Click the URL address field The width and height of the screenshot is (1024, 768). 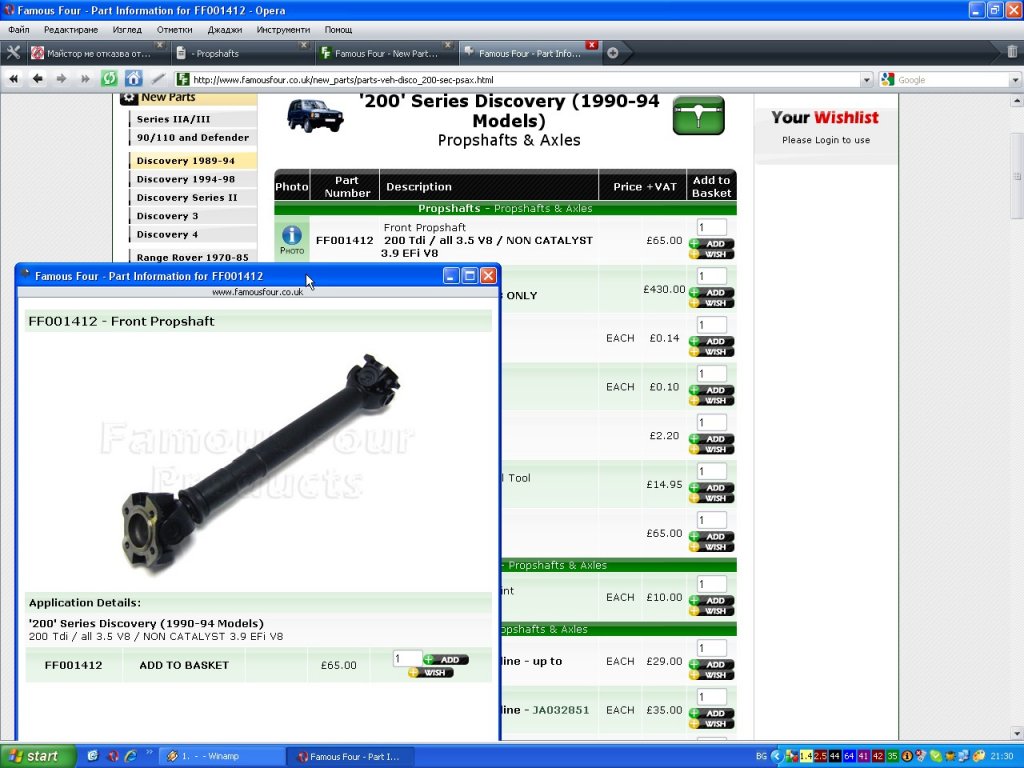522,80
